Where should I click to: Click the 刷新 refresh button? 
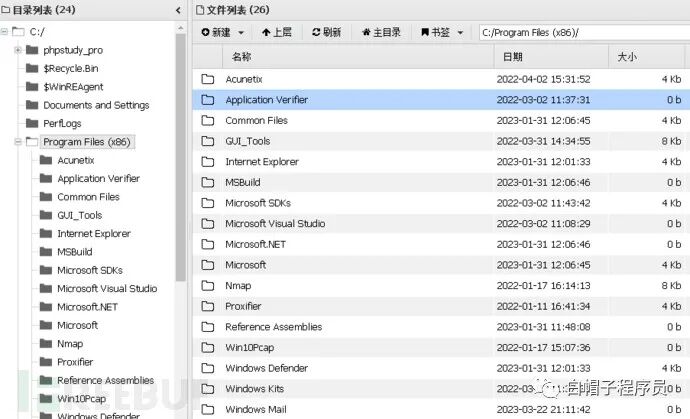327,32
